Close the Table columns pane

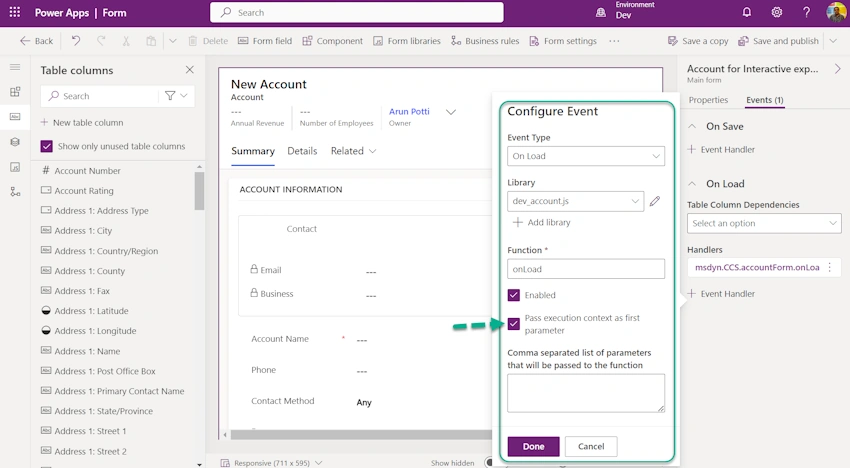pyautogui.click(x=189, y=69)
